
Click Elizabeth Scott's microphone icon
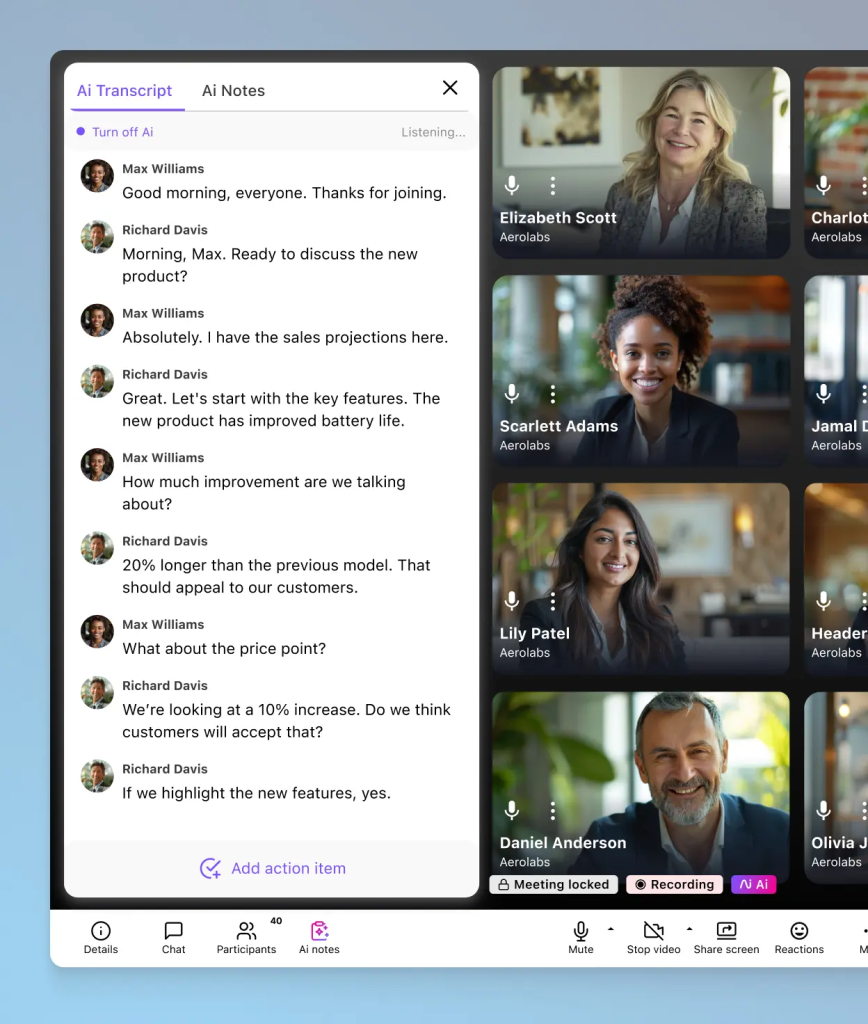point(512,186)
